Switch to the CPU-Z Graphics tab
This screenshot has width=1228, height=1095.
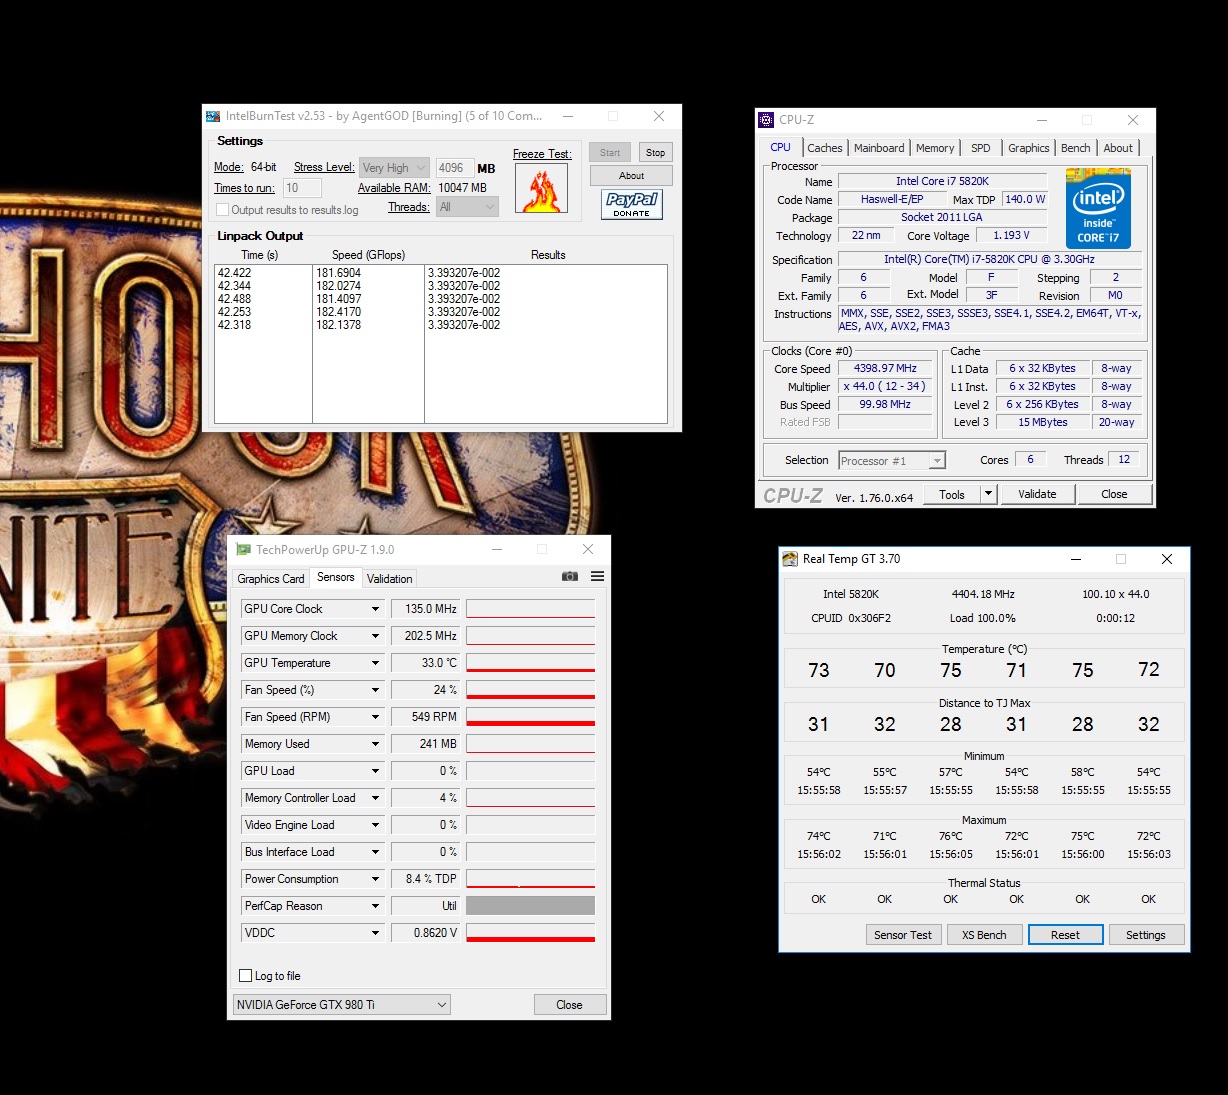1028,148
